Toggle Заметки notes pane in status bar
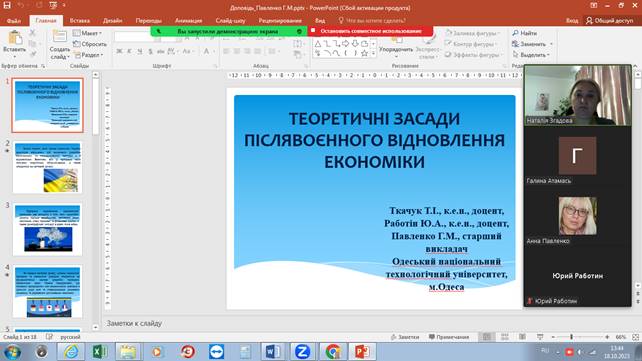The height and width of the screenshot is (361, 642). 405,337
